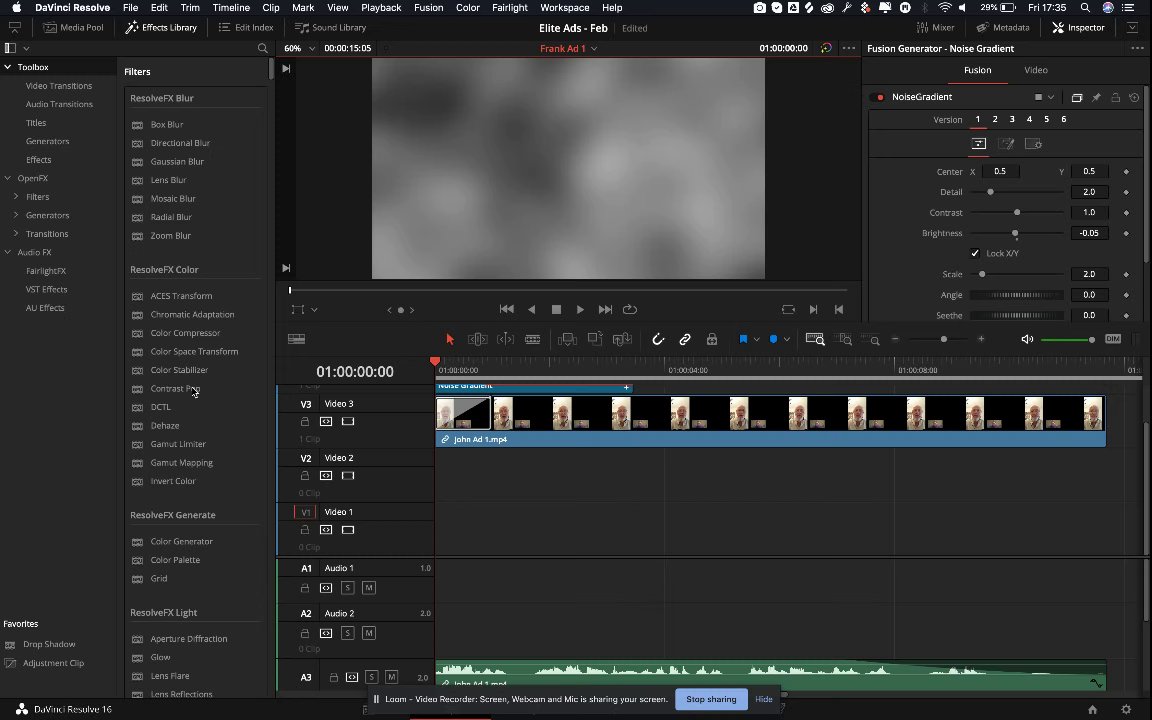Click the mute volume speaker icon
This screenshot has width=1152, height=720.
coord(1027,340)
